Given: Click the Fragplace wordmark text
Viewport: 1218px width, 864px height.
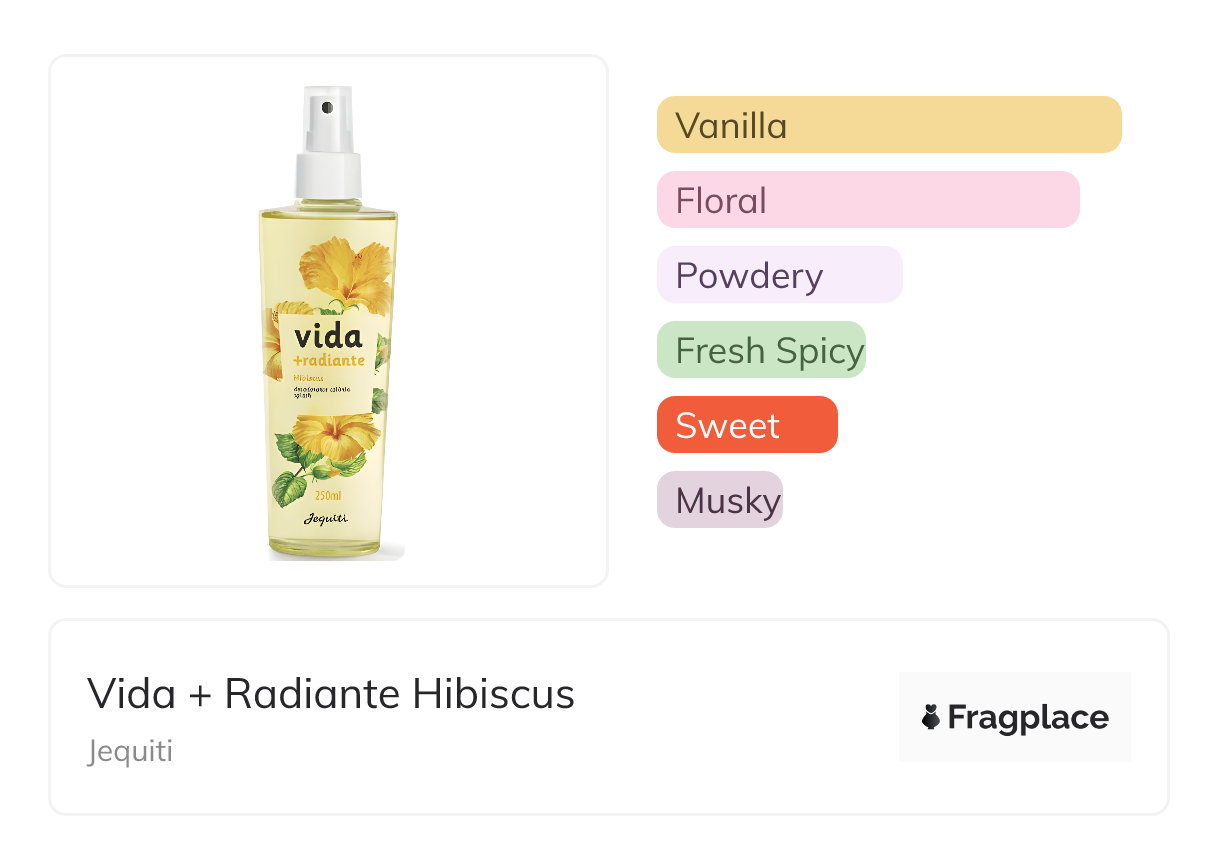Looking at the screenshot, I should [1027, 717].
